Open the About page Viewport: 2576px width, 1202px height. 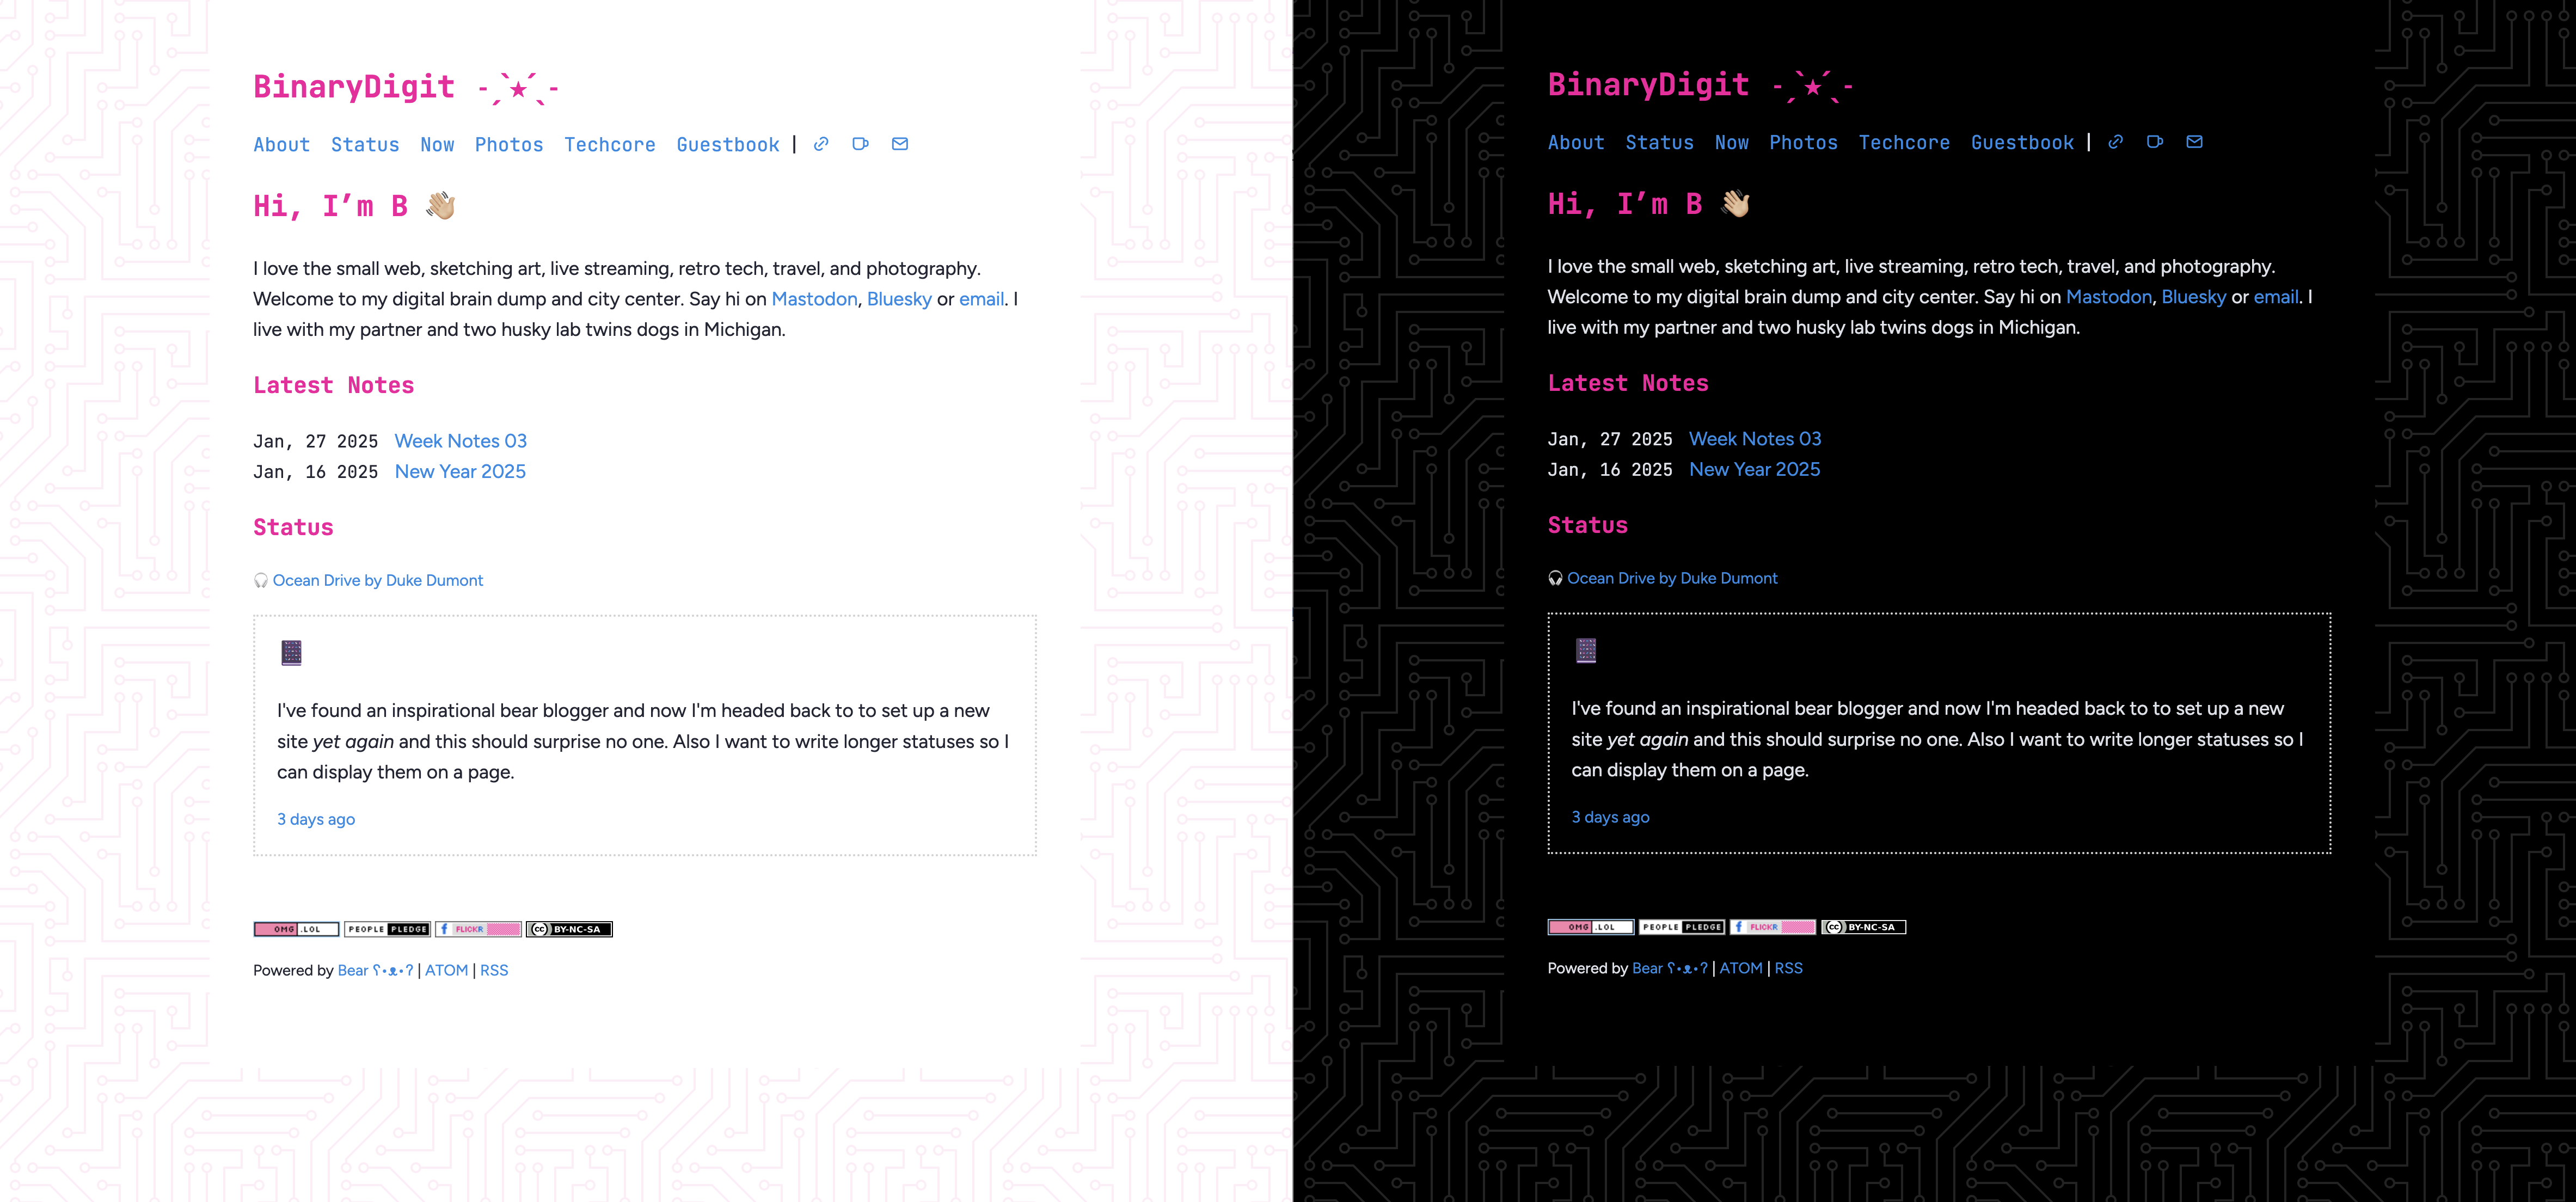tap(283, 144)
